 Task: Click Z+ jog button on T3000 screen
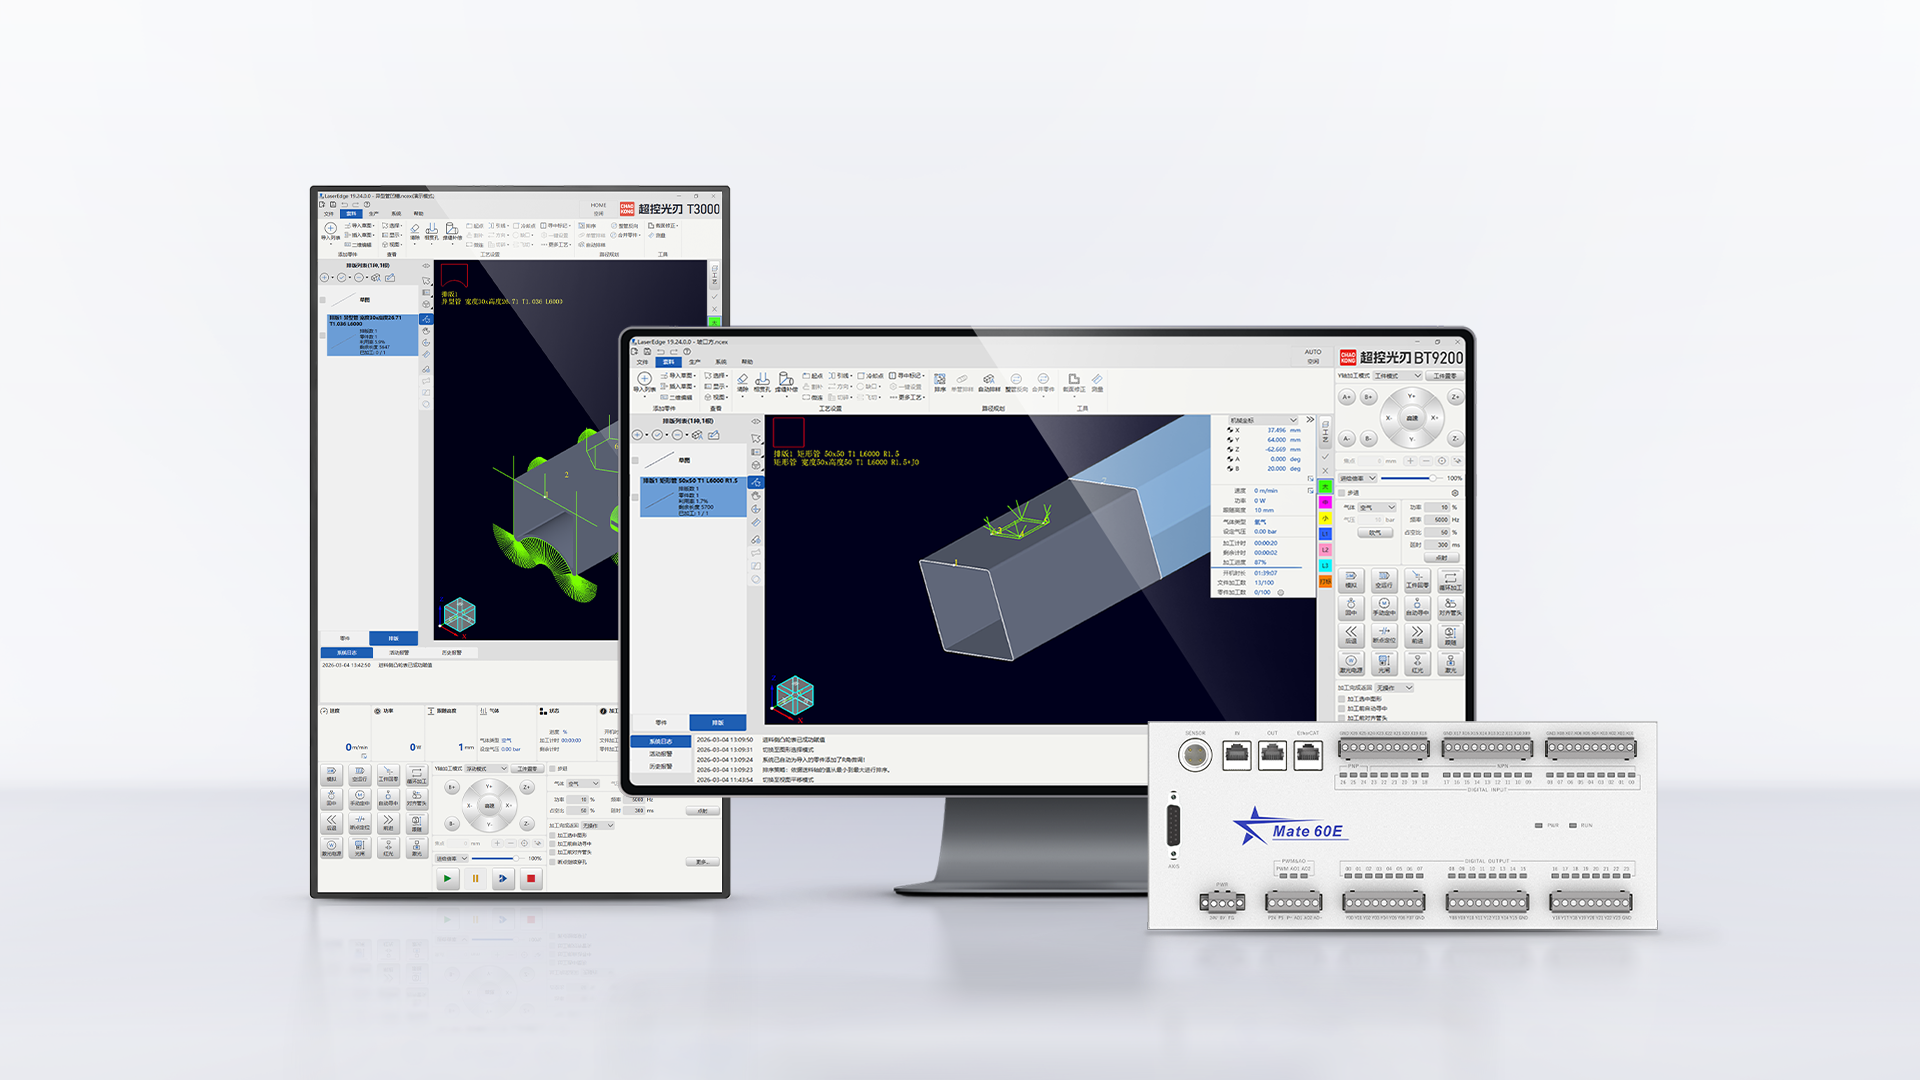[x=527, y=787]
